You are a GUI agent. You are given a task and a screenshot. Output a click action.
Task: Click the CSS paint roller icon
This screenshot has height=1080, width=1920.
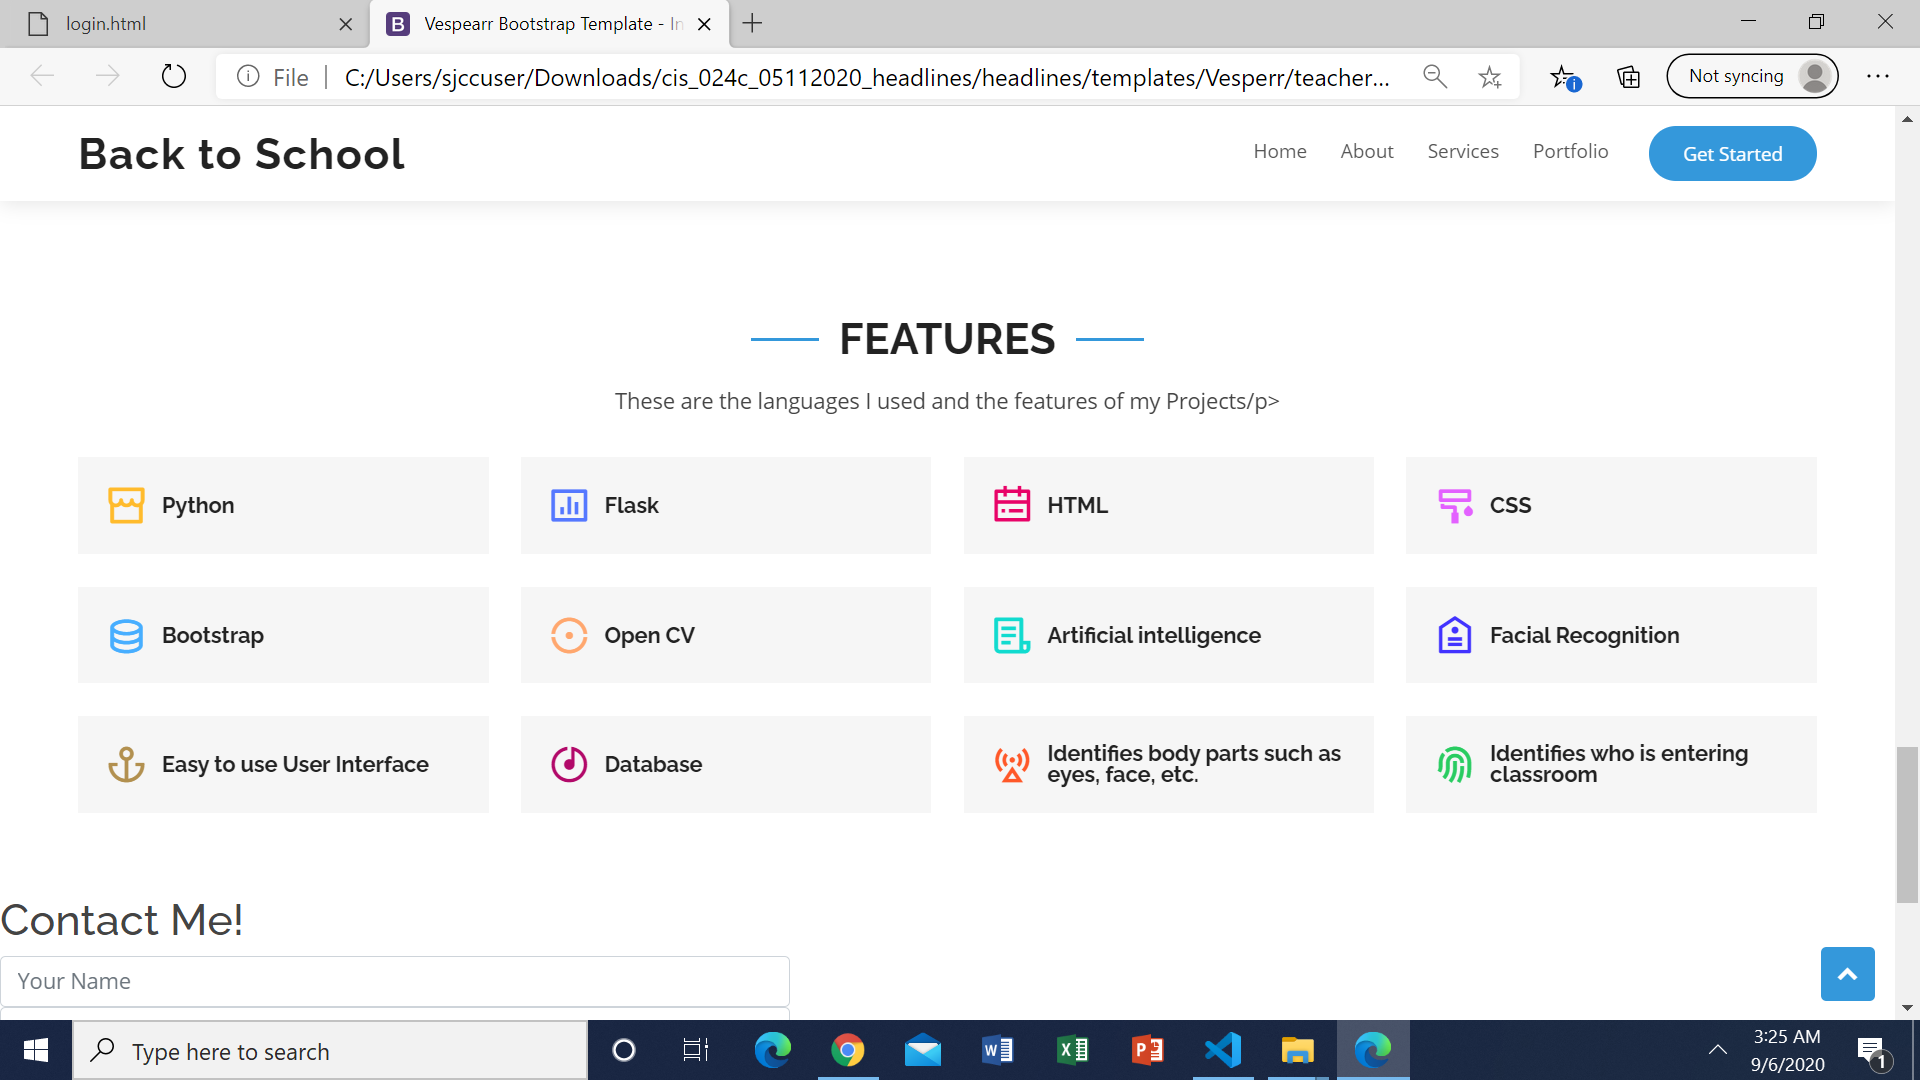coord(1454,505)
